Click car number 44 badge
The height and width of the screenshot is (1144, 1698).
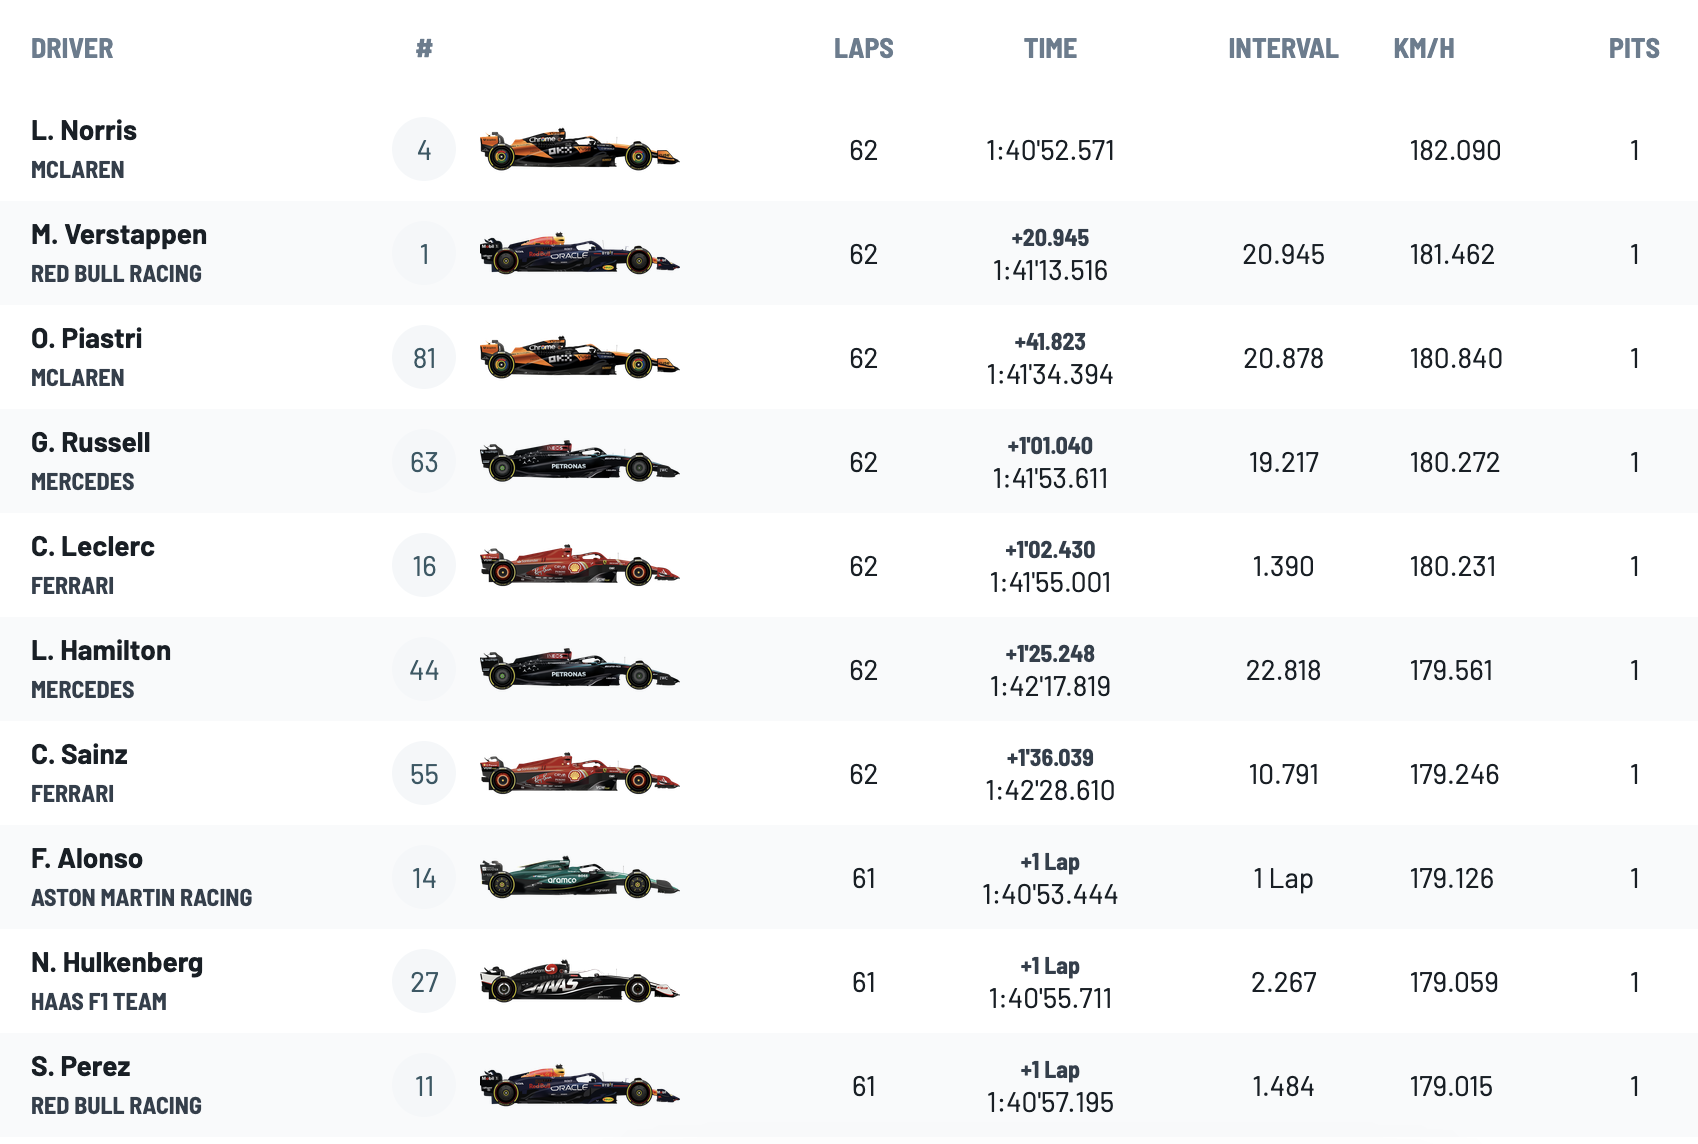[x=424, y=670]
